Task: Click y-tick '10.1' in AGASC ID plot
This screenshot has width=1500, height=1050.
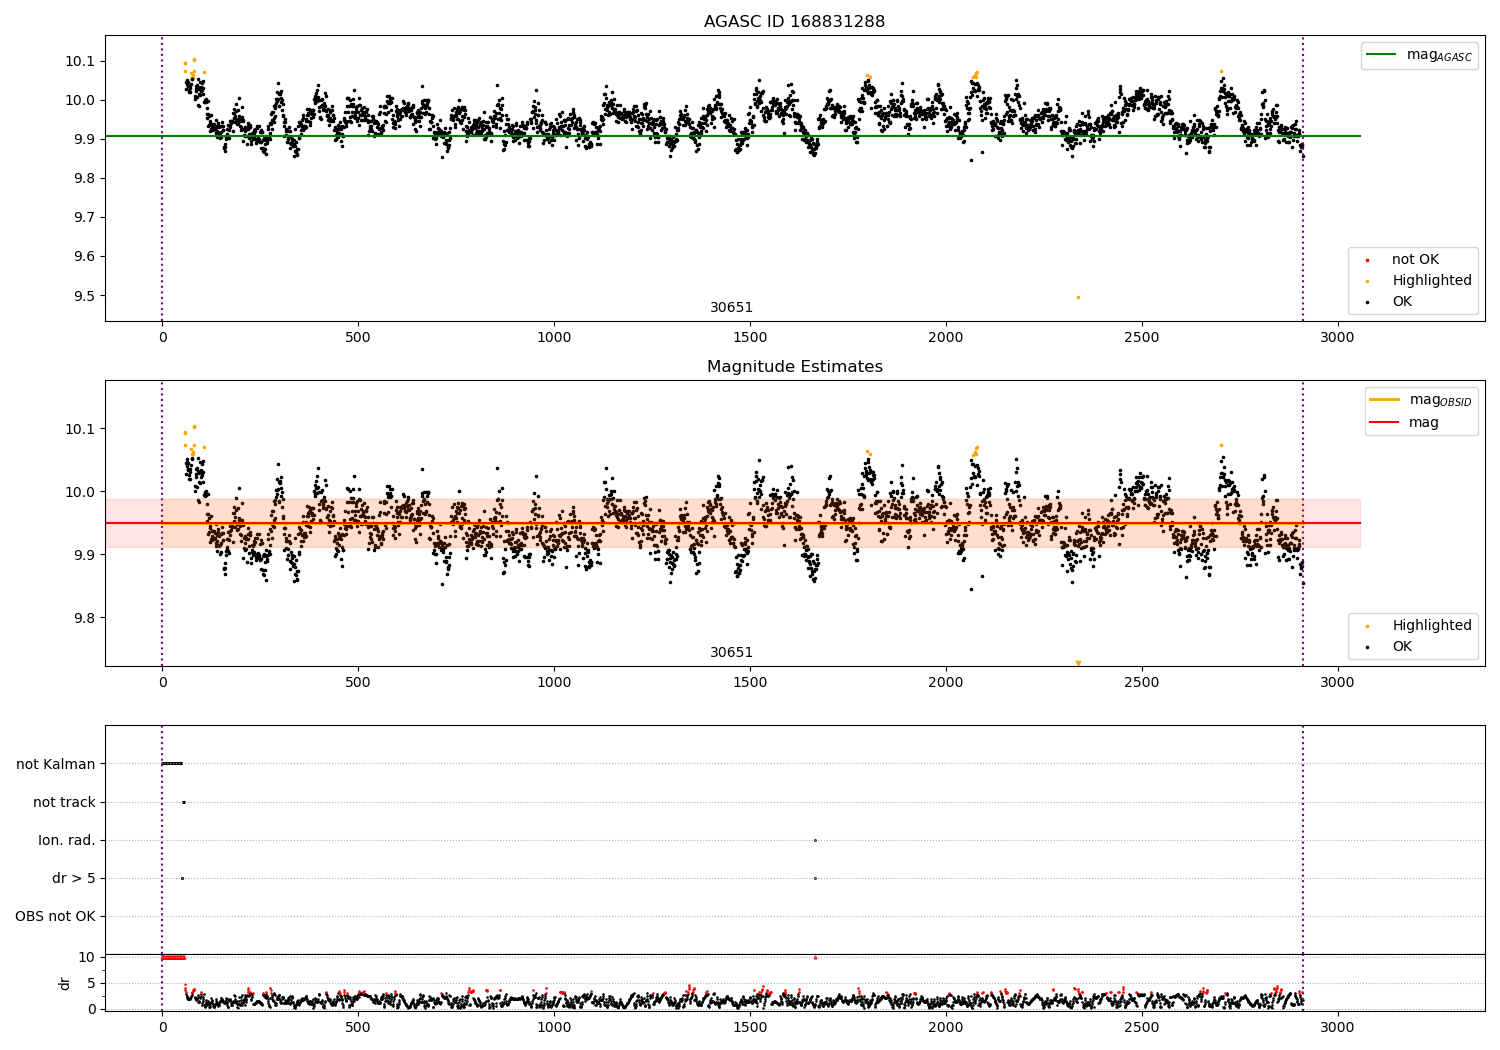Action: coord(80,61)
